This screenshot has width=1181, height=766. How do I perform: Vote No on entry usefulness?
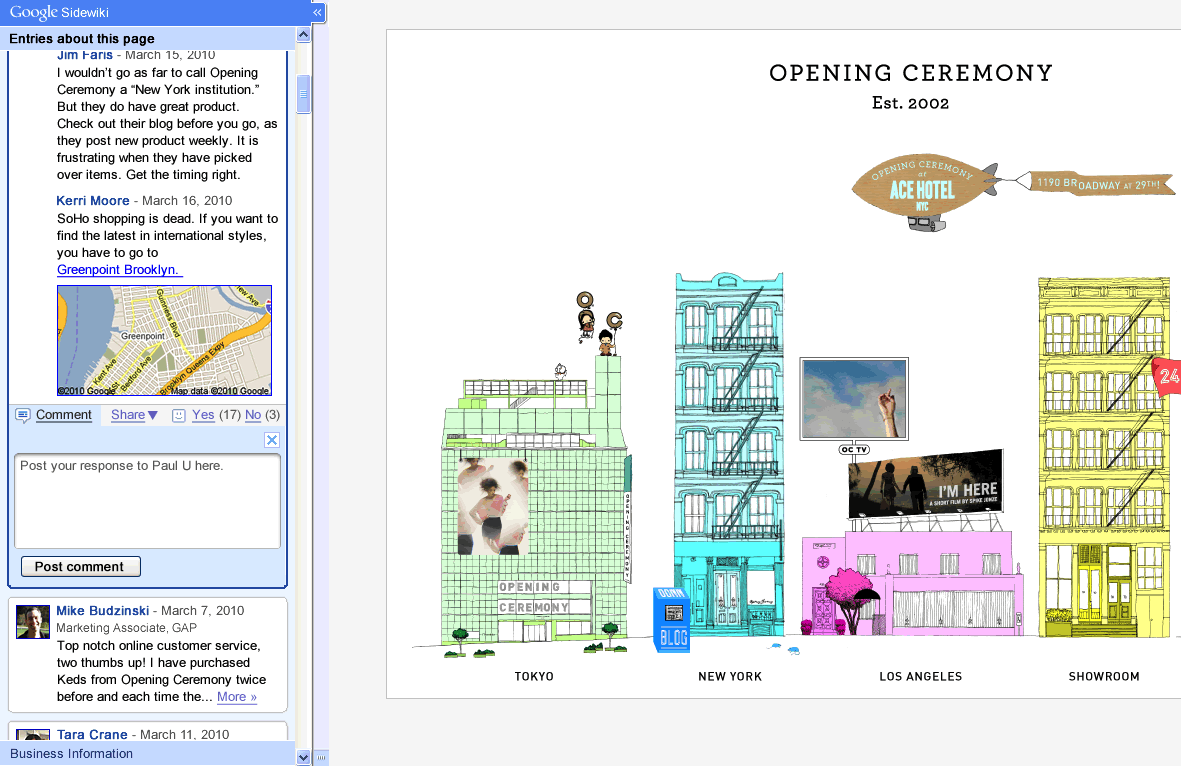pos(253,415)
